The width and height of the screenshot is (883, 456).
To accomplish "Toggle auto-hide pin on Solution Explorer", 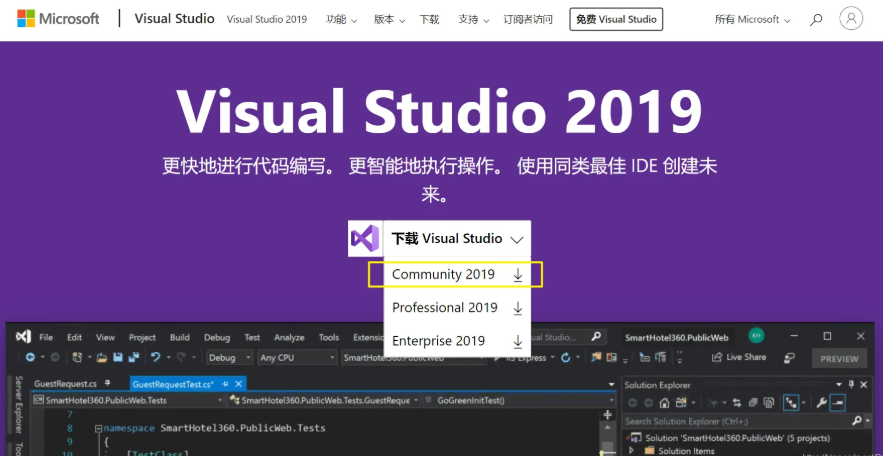I will tap(851, 385).
